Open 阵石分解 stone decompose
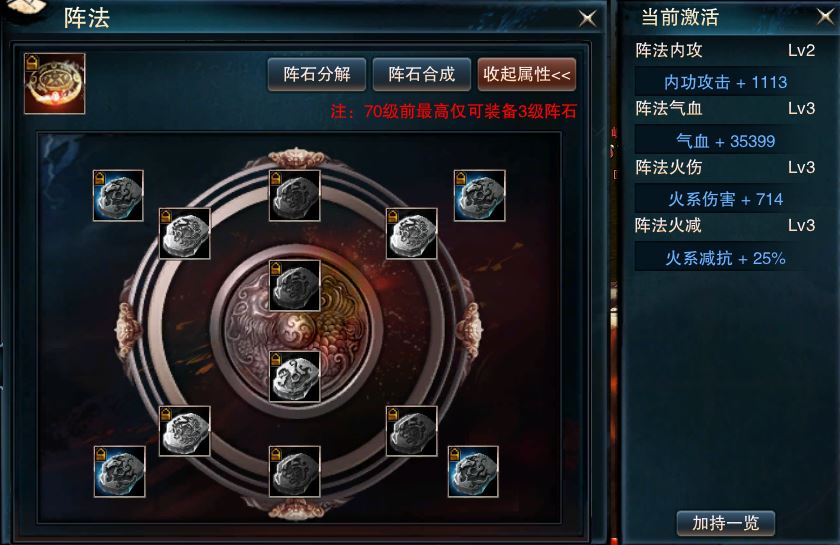Image resolution: width=840 pixels, height=545 pixels. click(x=317, y=74)
